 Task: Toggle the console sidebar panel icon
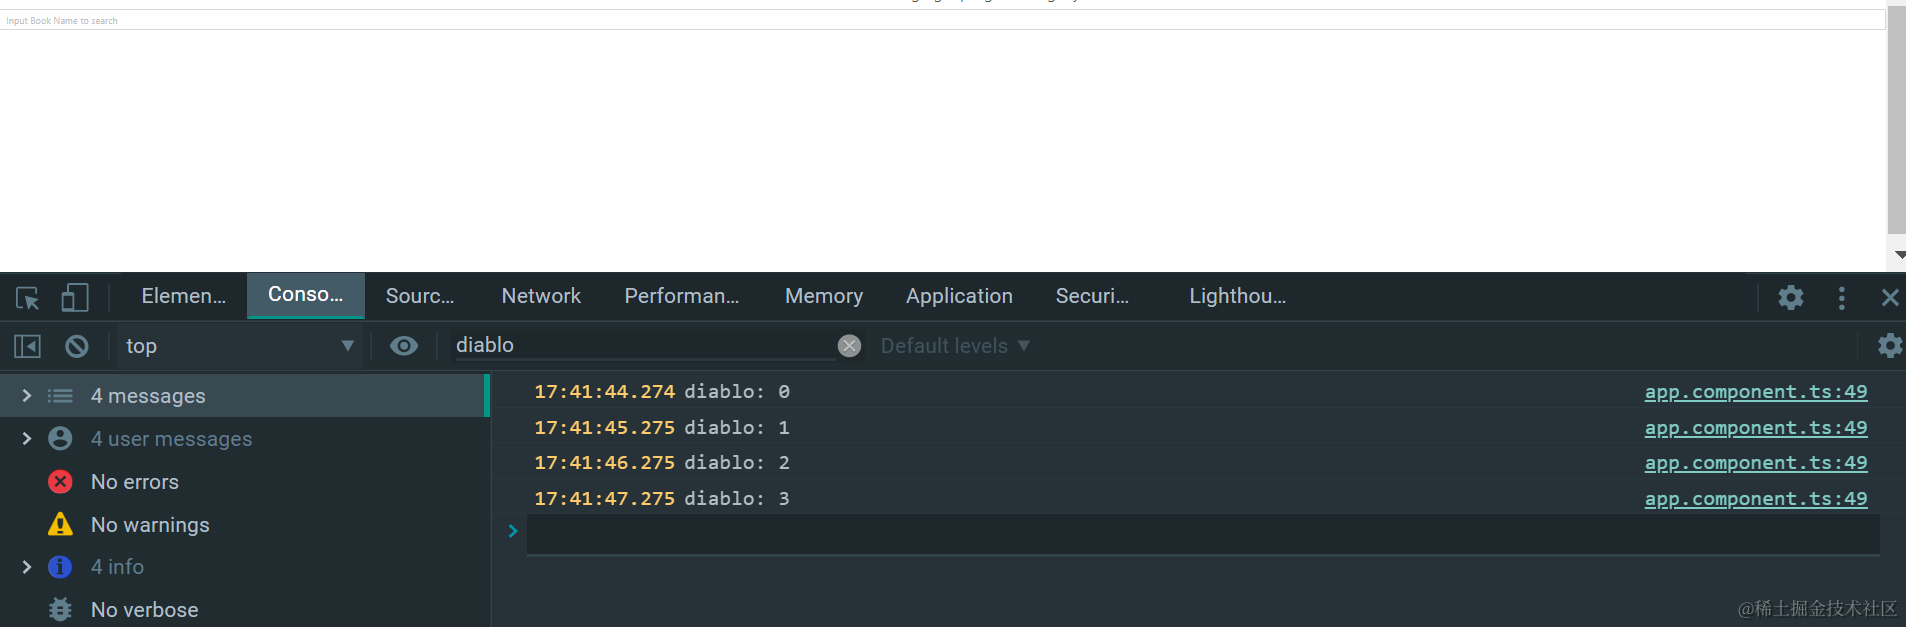click(x=27, y=346)
